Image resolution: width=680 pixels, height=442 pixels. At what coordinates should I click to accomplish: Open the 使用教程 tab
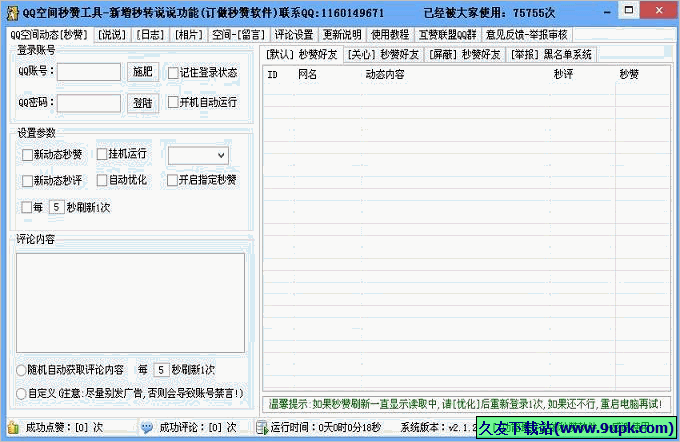pos(390,35)
